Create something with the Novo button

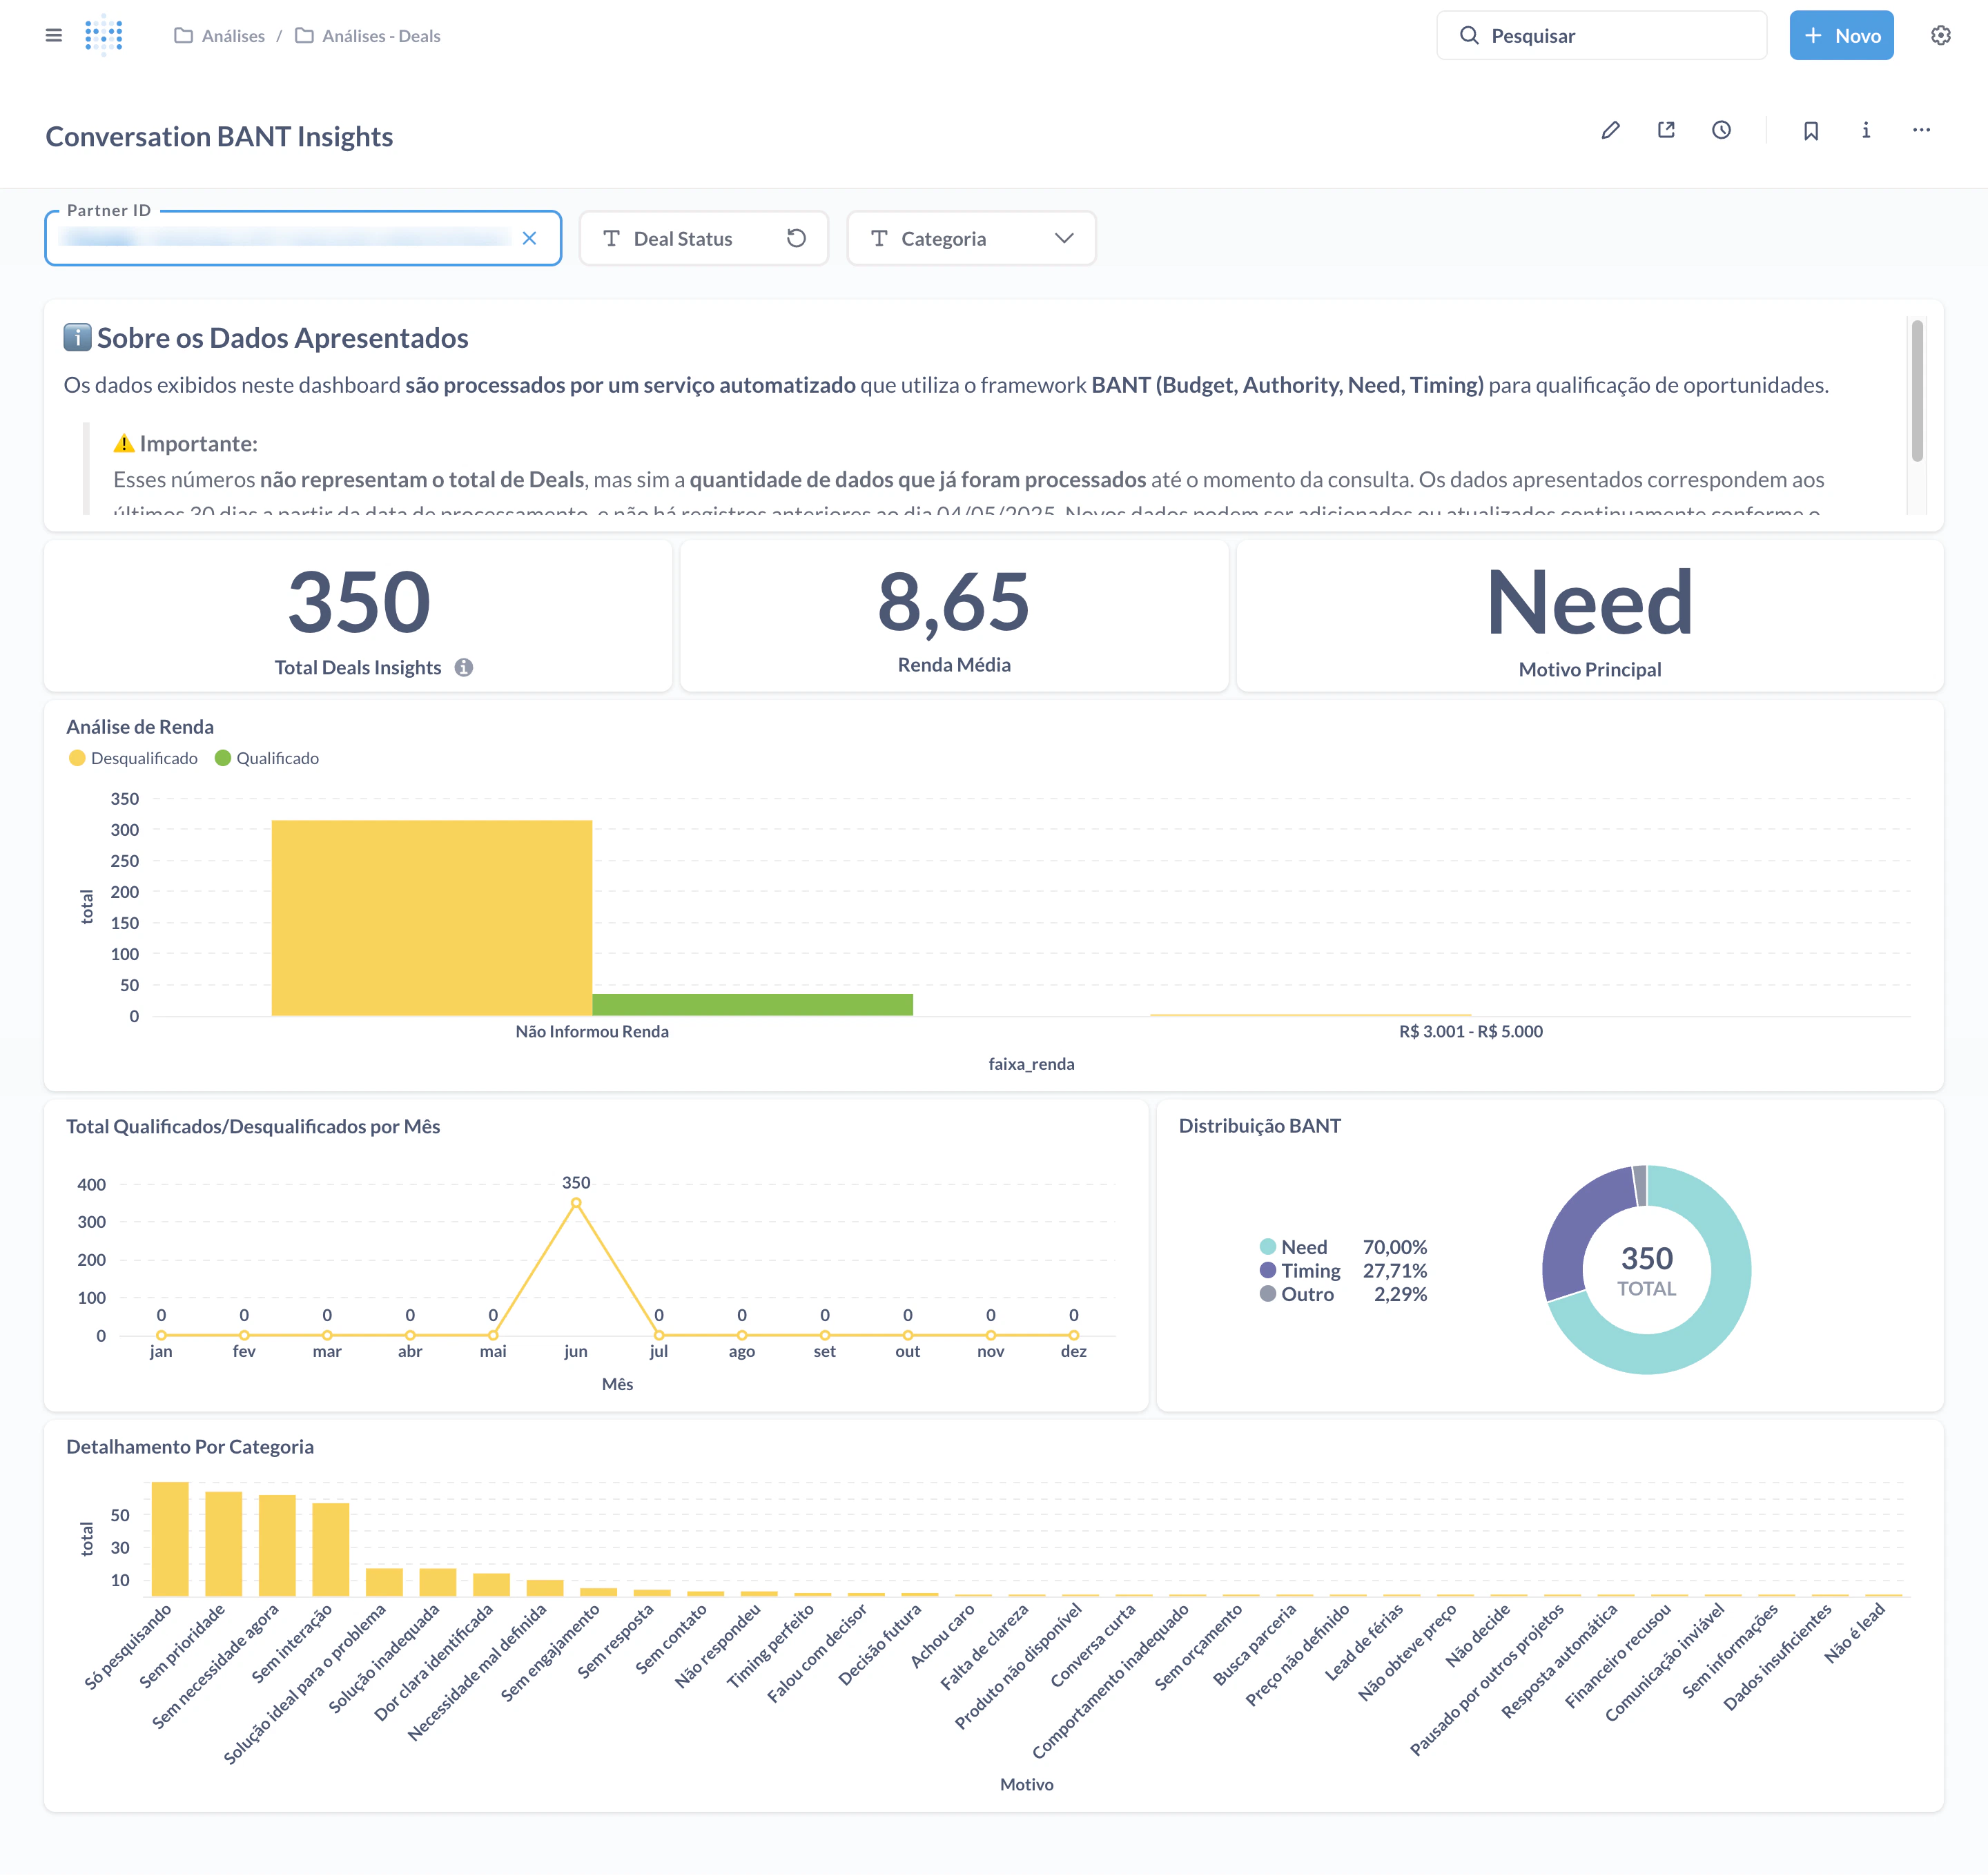[x=1841, y=35]
